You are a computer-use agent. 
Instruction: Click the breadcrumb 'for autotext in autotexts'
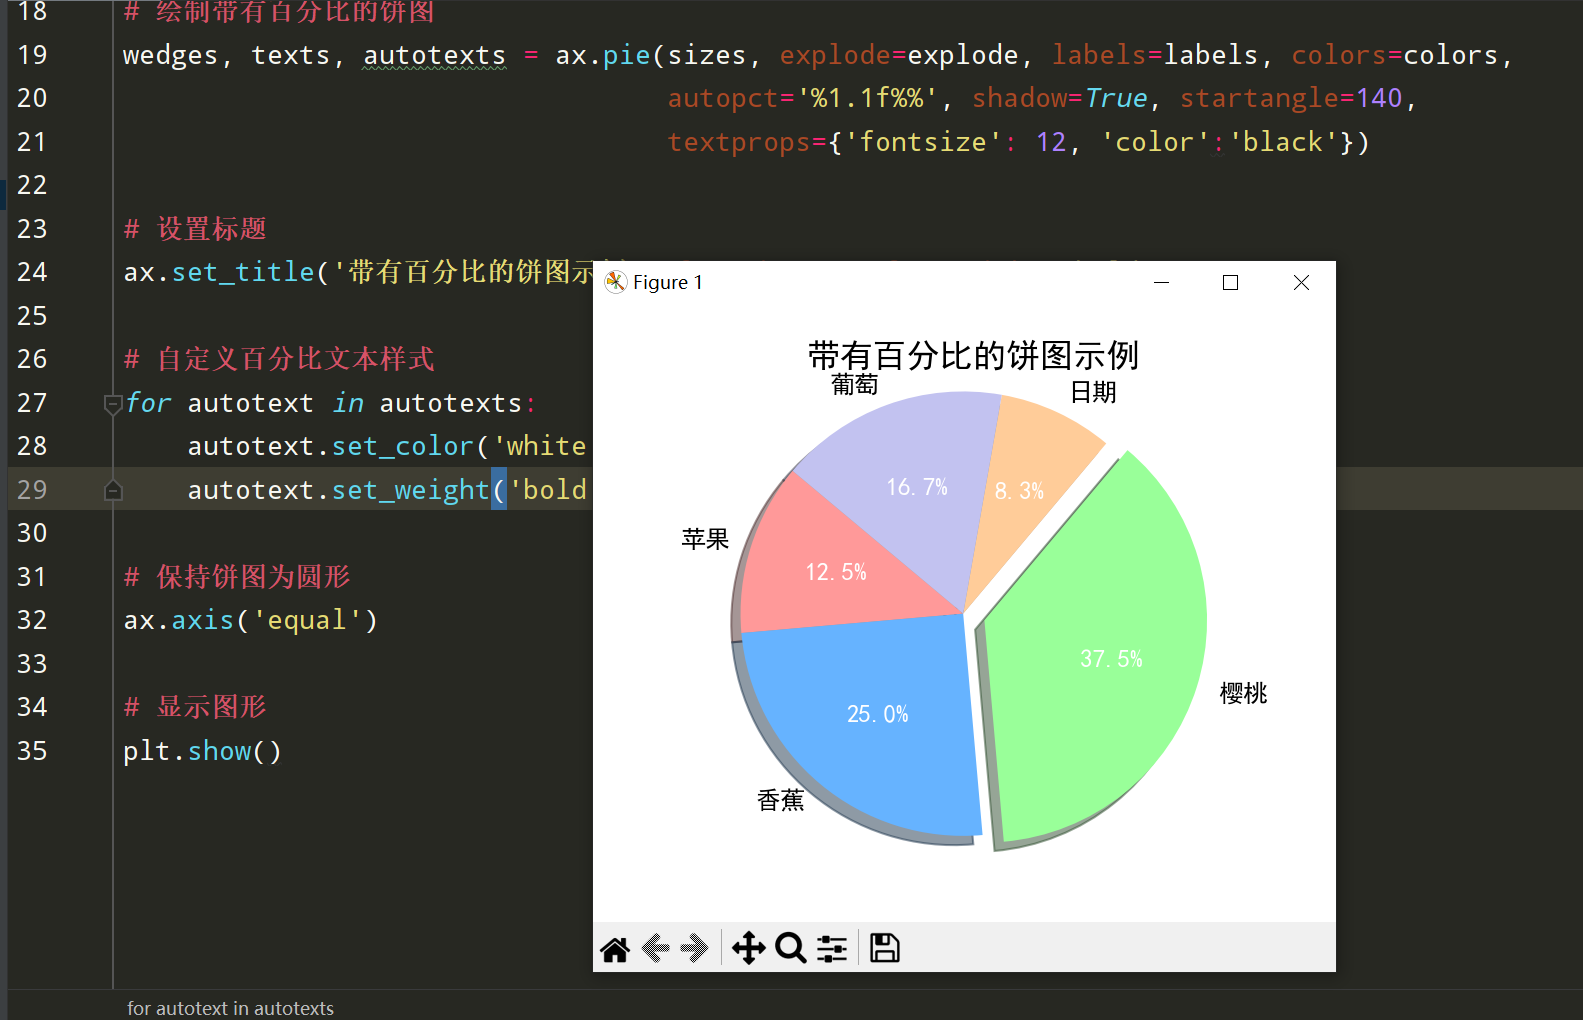[x=230, y=1008]
